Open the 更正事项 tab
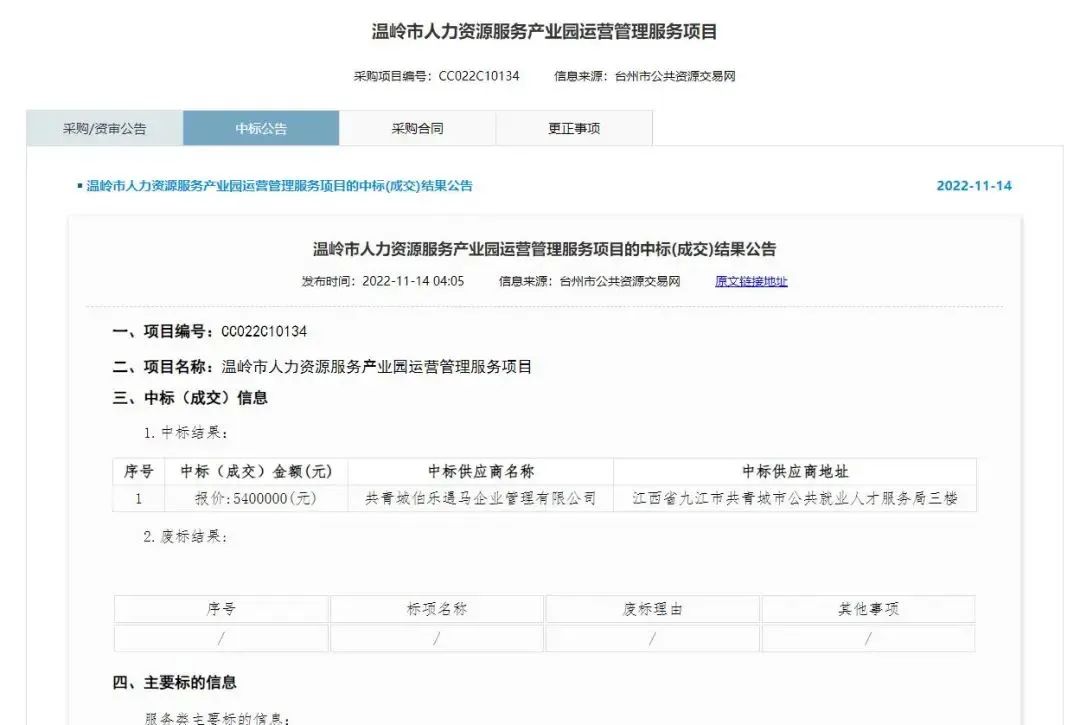The width and height of the screenshot is (1080, 725). click(x=574, y=128)
